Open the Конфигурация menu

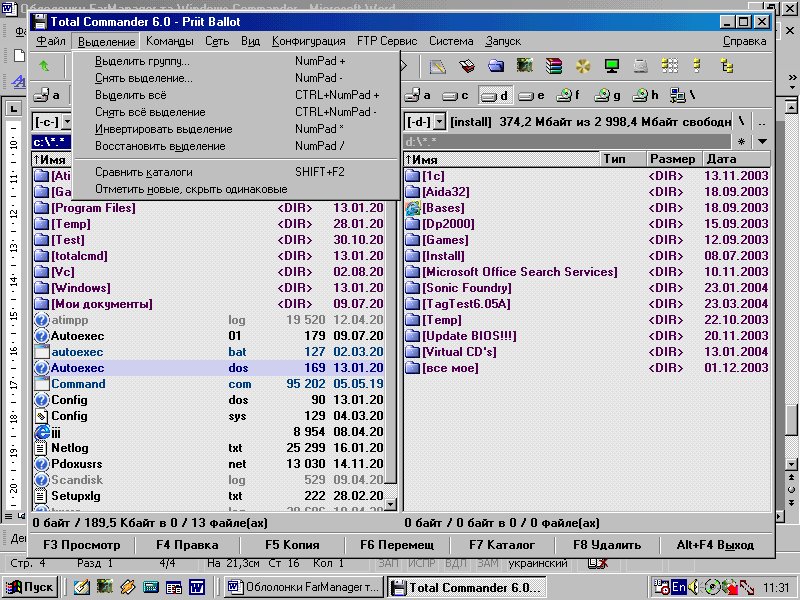tap(309, 41)
